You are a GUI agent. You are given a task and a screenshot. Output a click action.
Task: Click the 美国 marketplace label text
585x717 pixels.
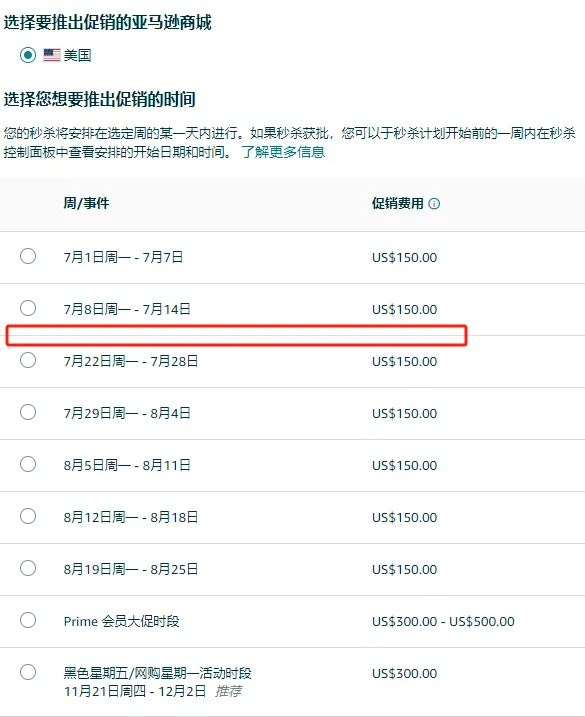click(x=77, y=55)
